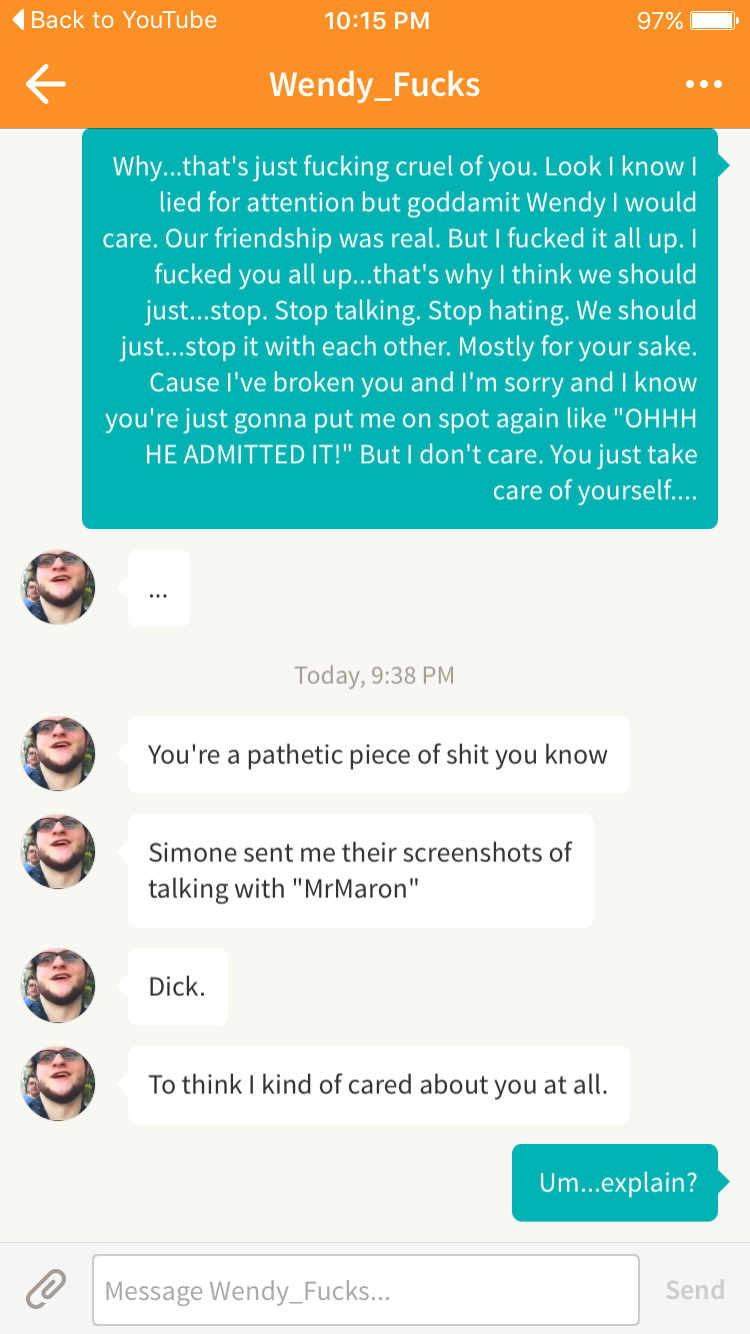Tap the paperclip attachment icon

(46, 1289)
